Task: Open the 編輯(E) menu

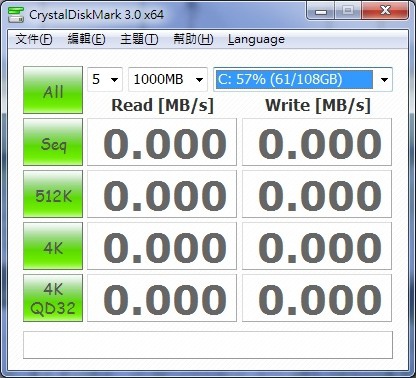Action: (86, 39)
